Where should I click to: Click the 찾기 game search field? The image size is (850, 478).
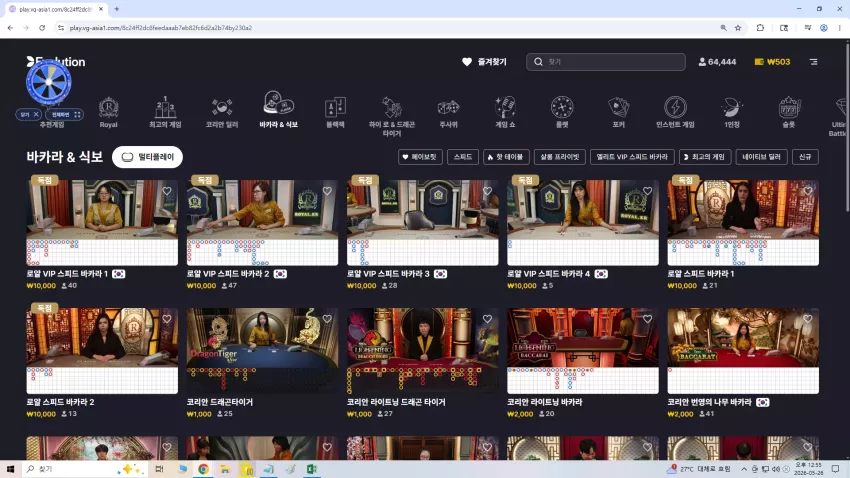click(x=606, y=62)
